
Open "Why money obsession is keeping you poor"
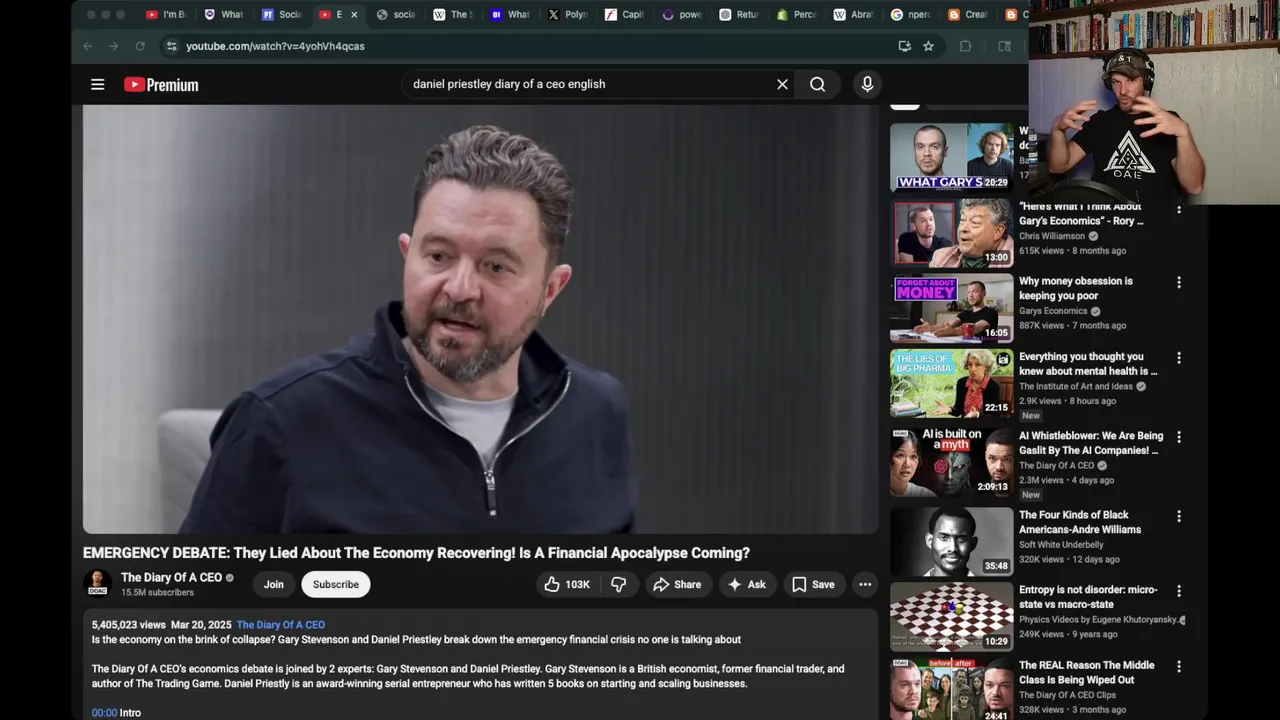pos(1076,288)
